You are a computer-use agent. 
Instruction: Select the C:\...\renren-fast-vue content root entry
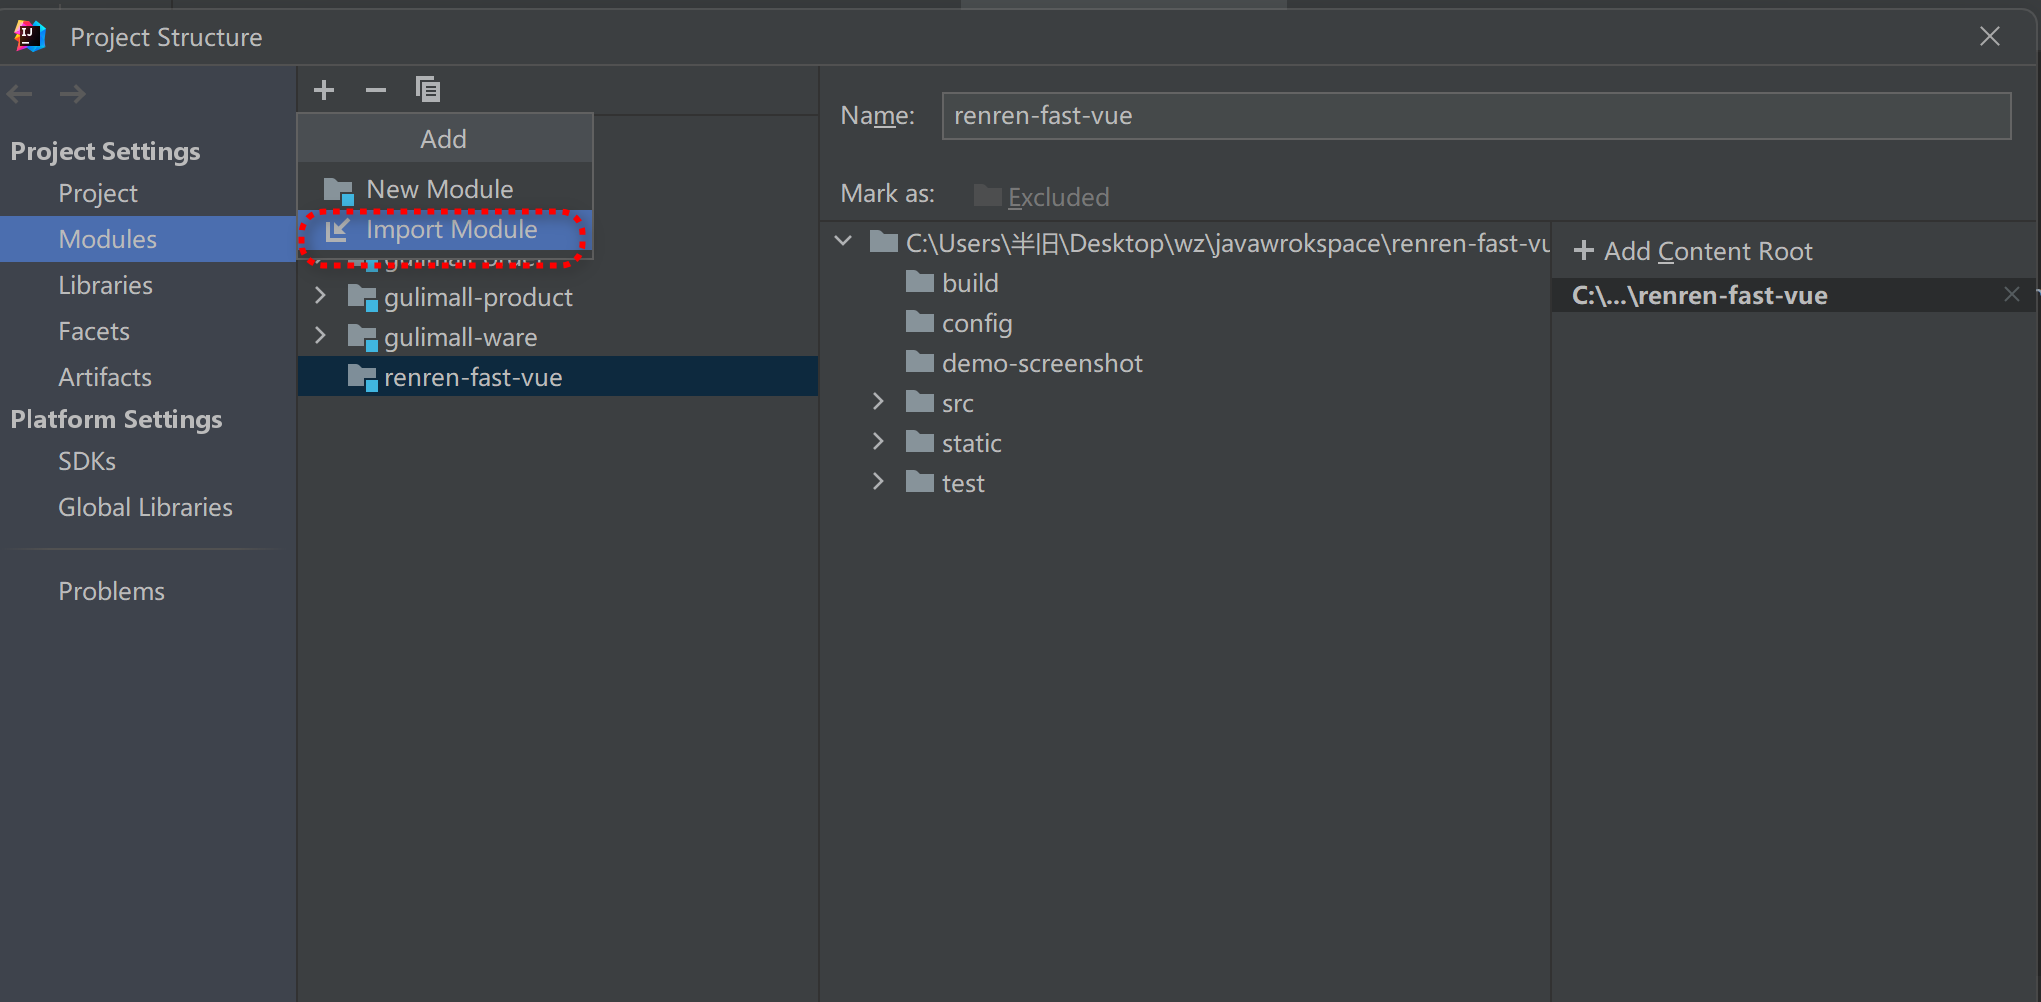point(1793,295)
